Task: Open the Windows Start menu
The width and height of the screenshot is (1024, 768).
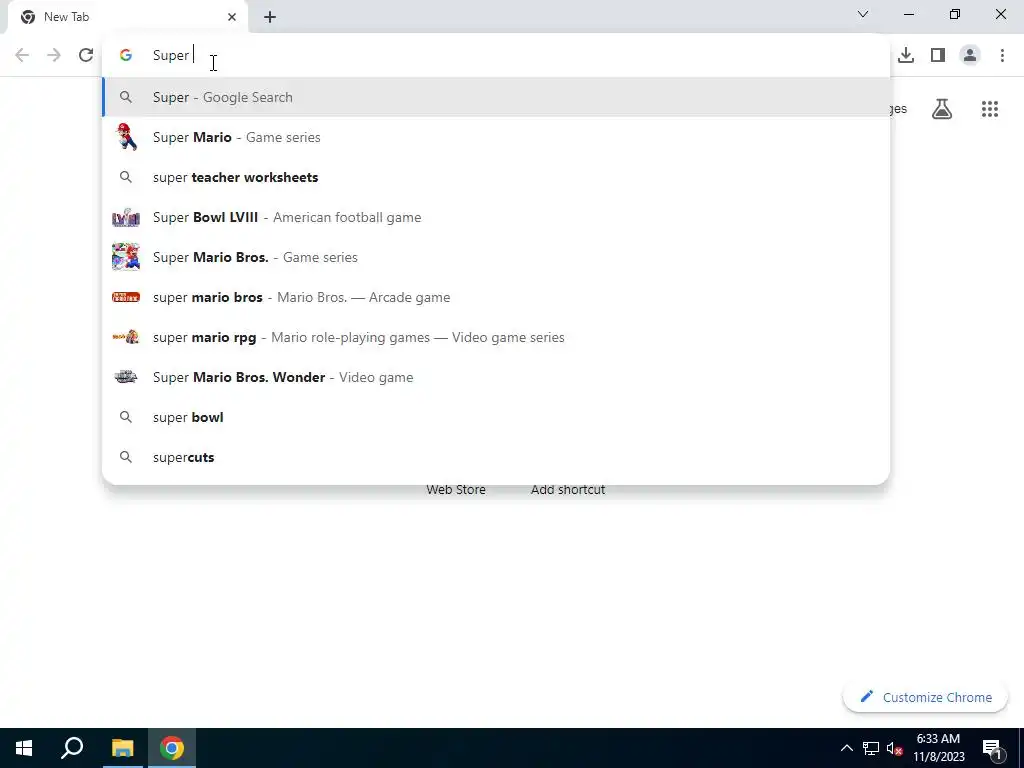Action: 24,748
